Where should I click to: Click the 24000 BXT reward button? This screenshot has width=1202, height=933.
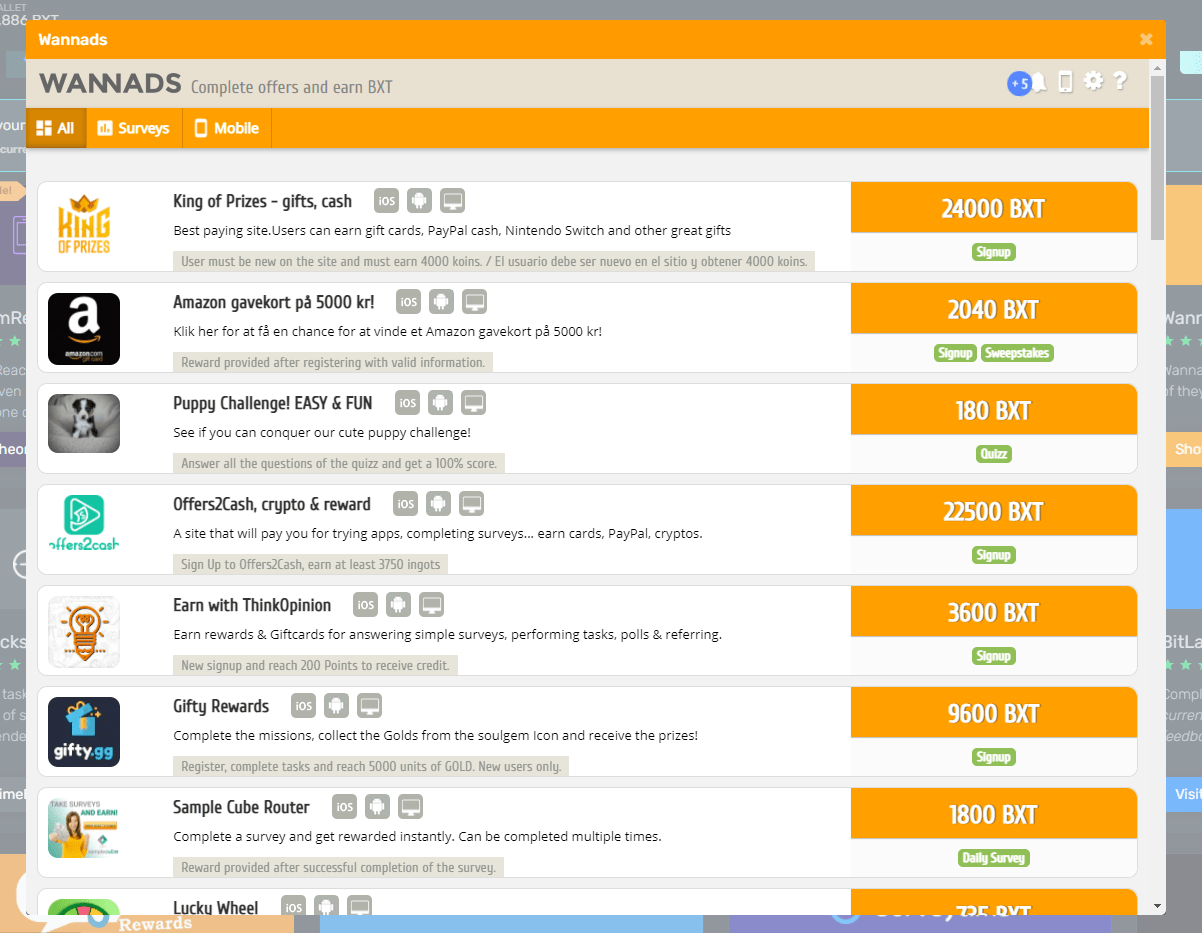point(993,208)
